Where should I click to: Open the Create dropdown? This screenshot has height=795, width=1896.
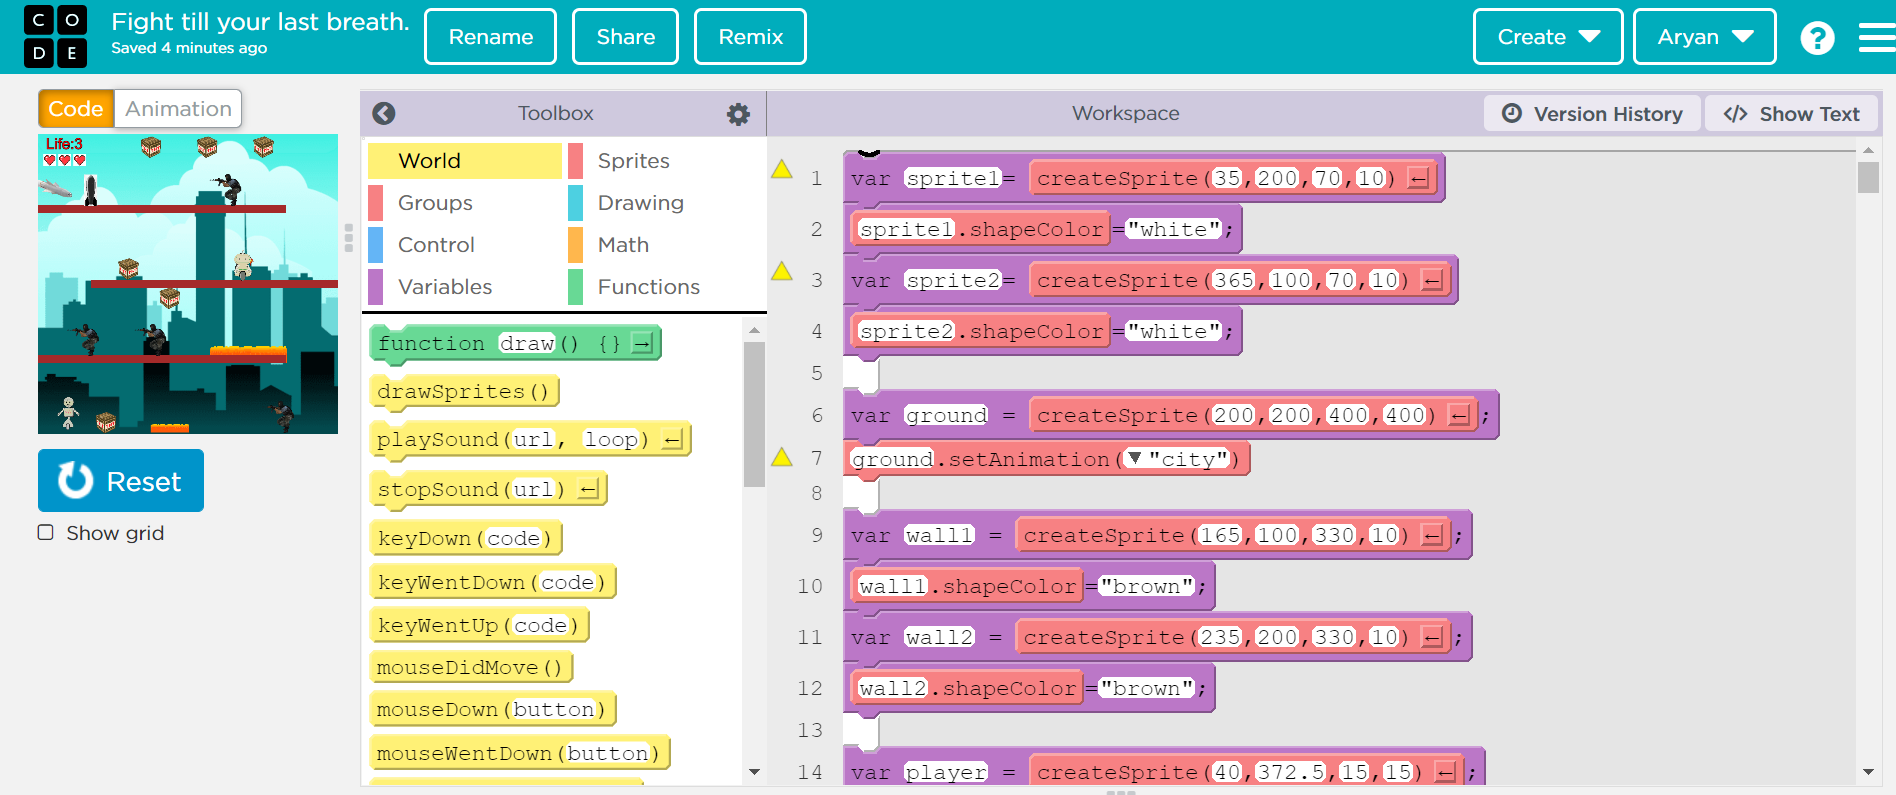tap(1548, 37)
